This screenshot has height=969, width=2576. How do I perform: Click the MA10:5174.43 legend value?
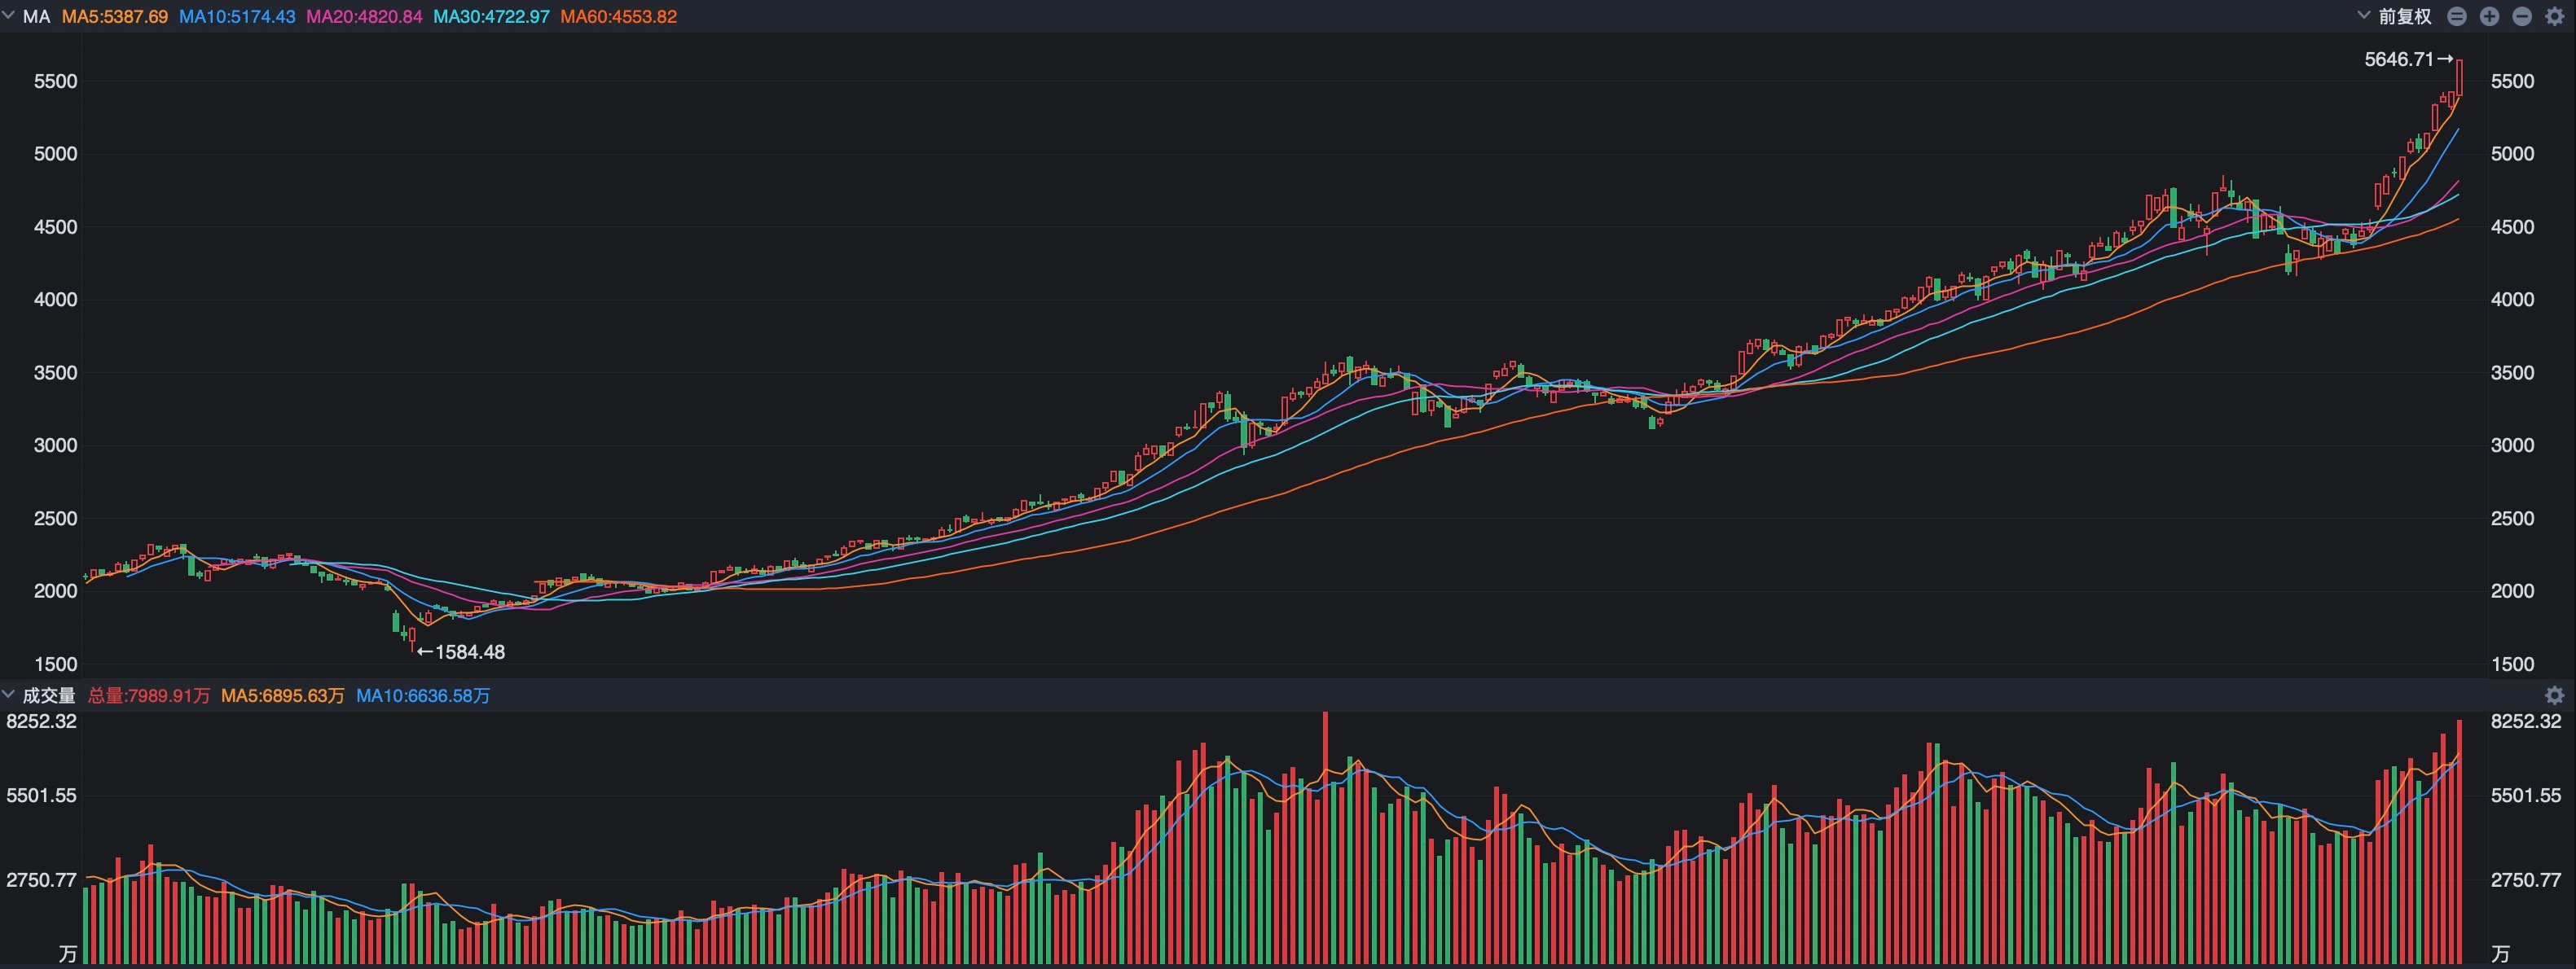[237, 16]
